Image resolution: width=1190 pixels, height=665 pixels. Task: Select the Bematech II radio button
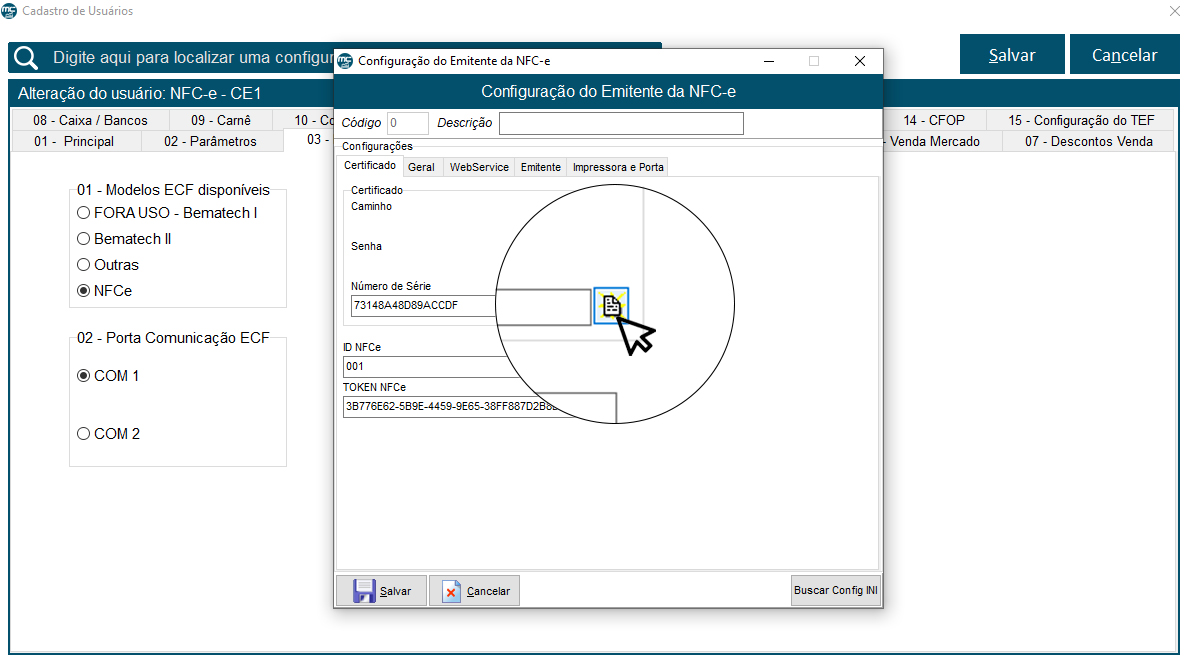coord(84,239)
